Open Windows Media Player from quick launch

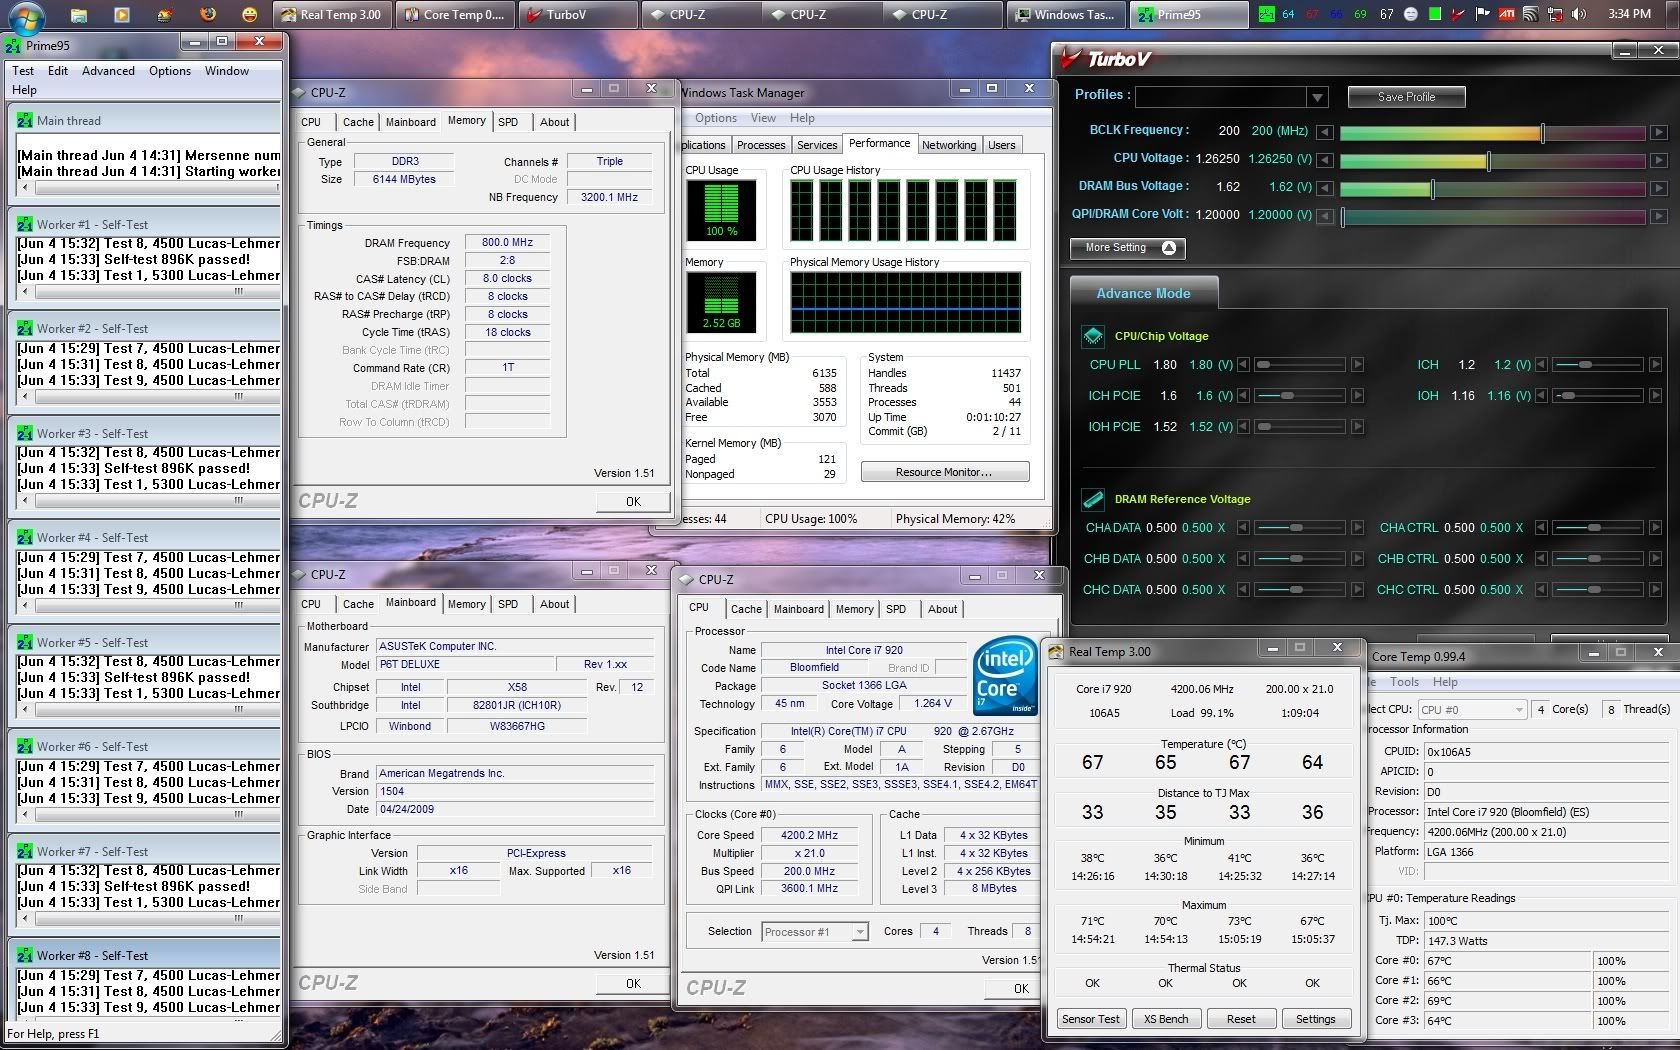pyautogui.click(x=121, y=14)
